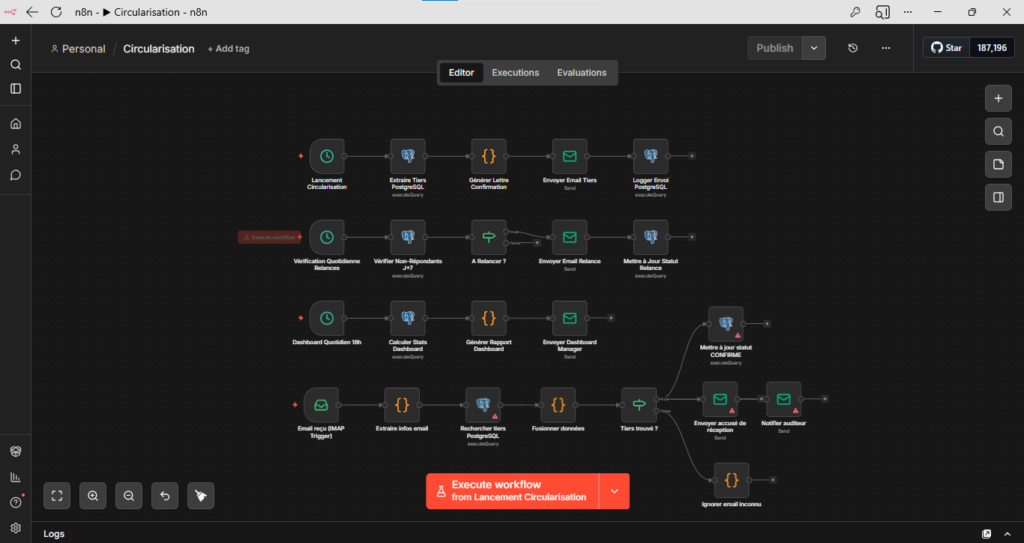
Task: Expand the Logs panel chevron
Action: (x=1007, y=534)
